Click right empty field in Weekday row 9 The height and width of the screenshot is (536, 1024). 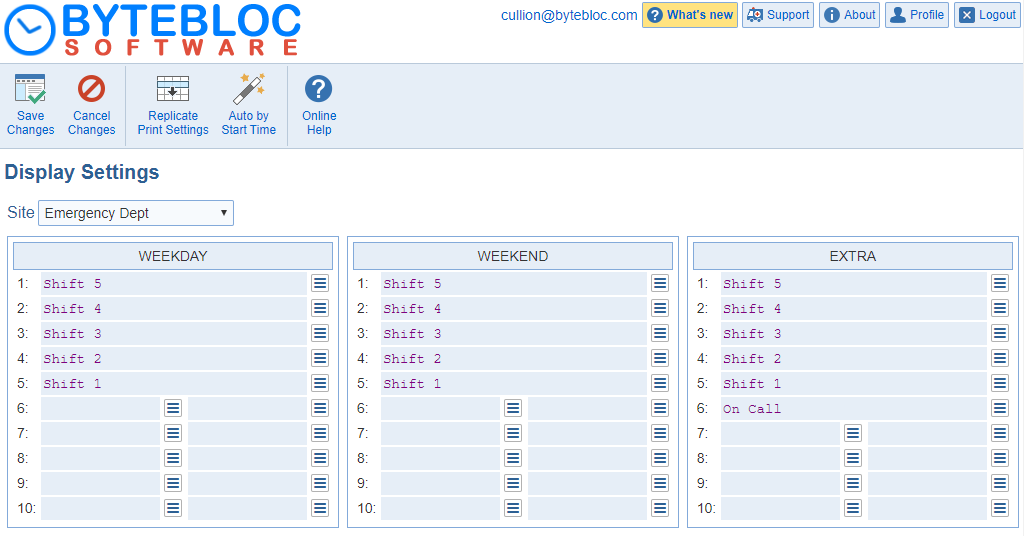coord(248,483)
